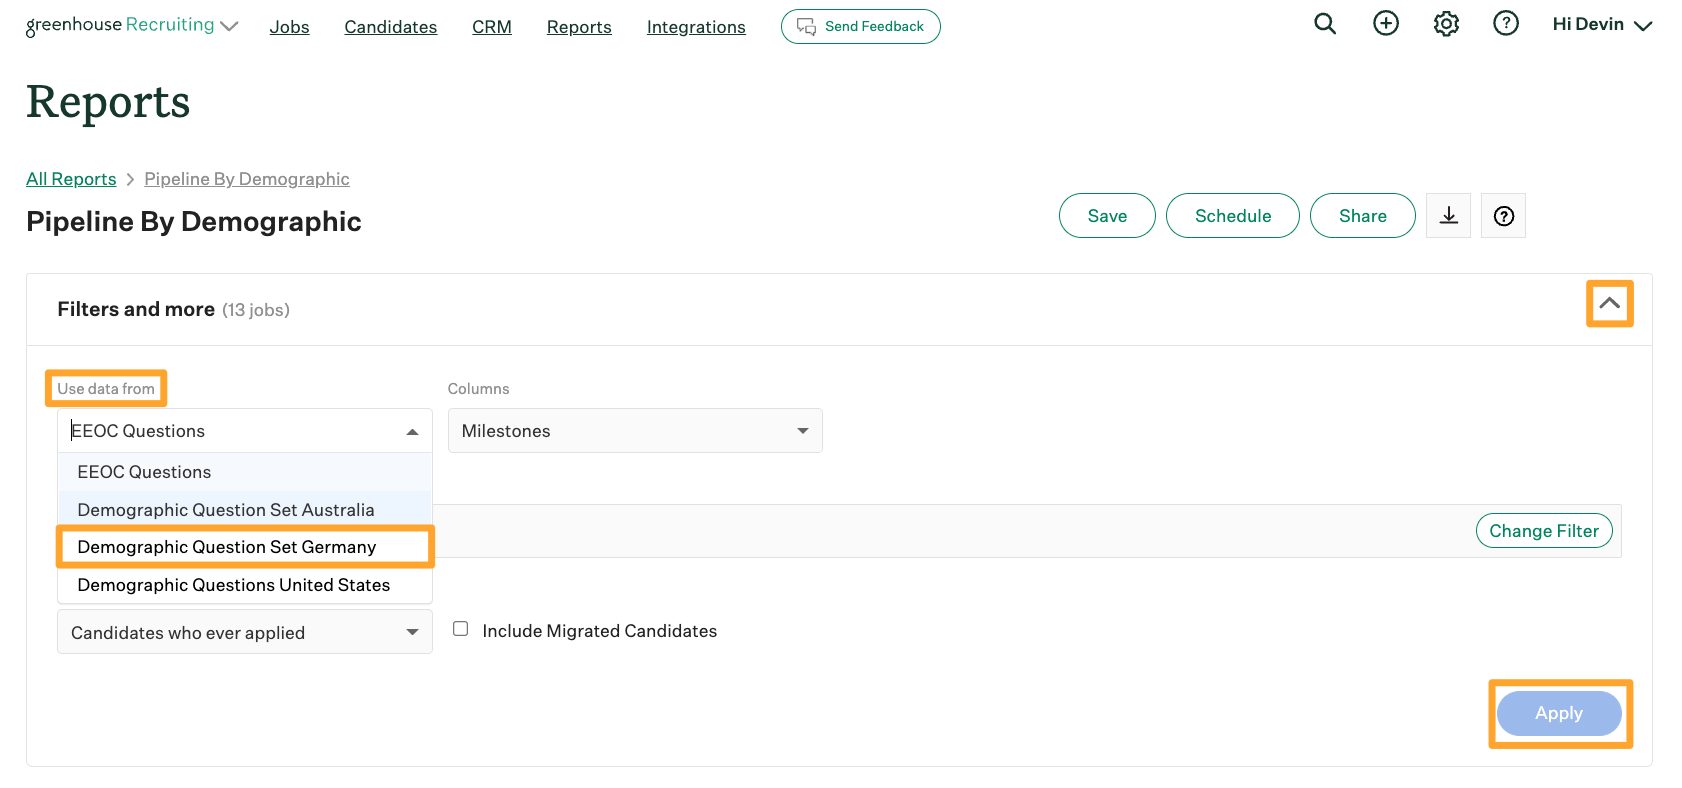The image size is (1682, 788).
Task: Select Demographic Question Set Australia option
Action: 245,510
